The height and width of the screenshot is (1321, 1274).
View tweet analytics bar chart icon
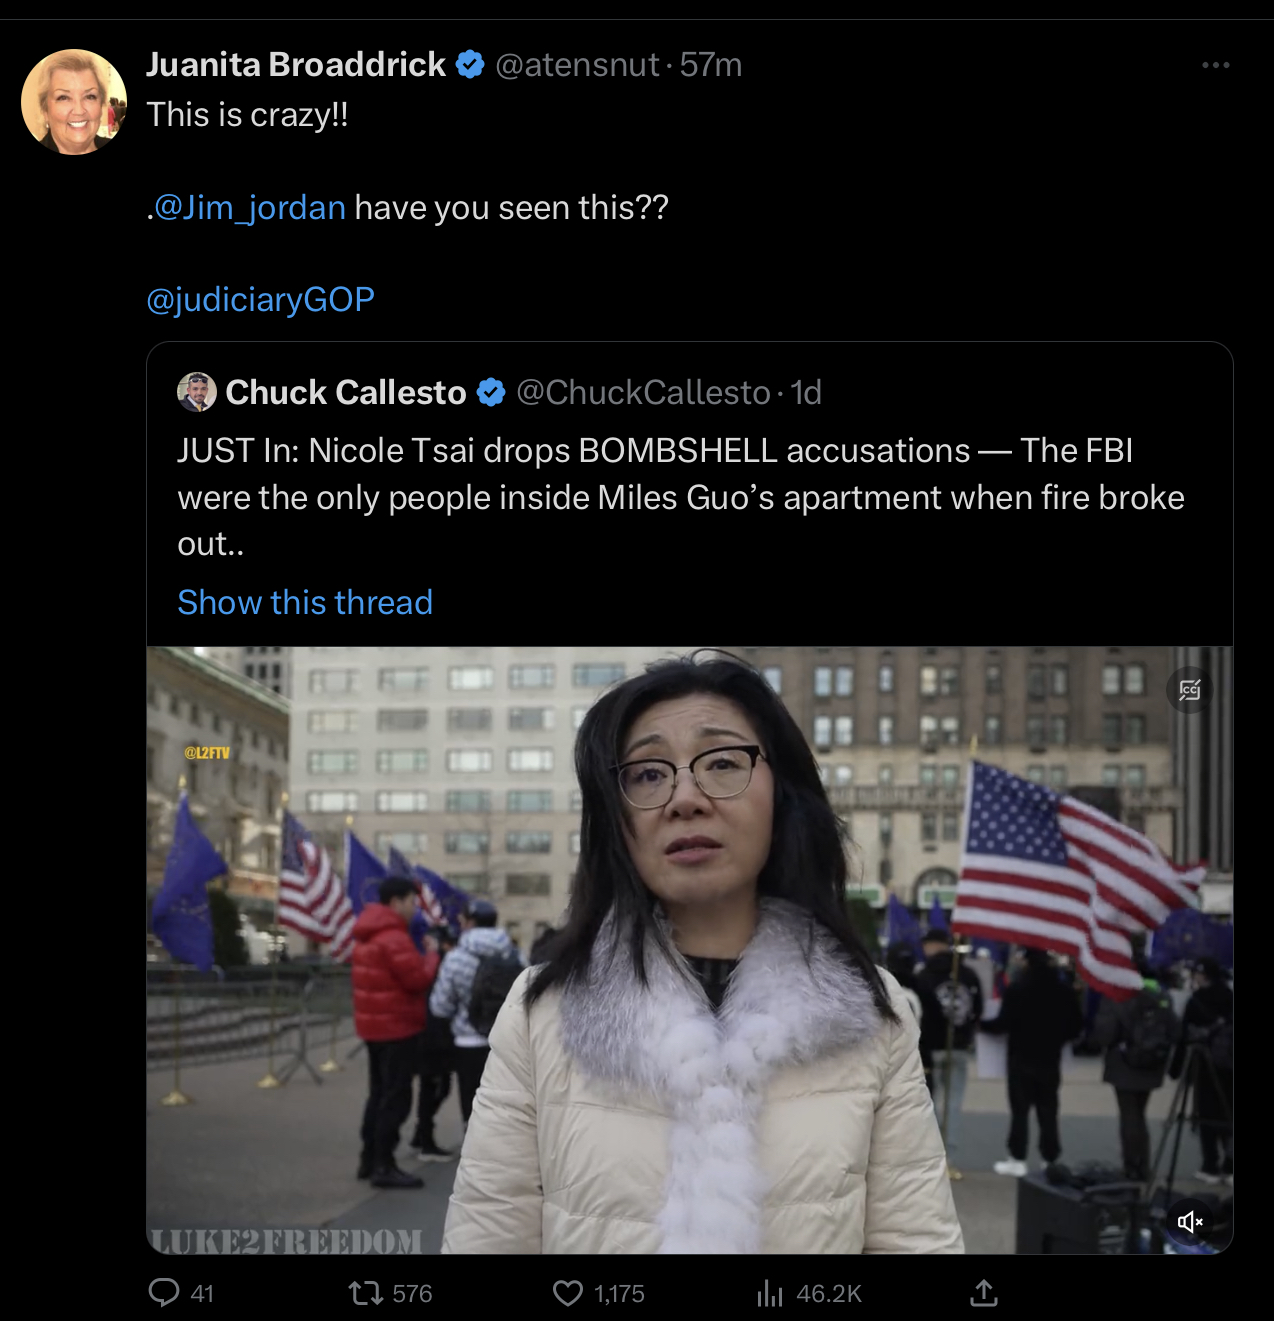coord(770,1294)
